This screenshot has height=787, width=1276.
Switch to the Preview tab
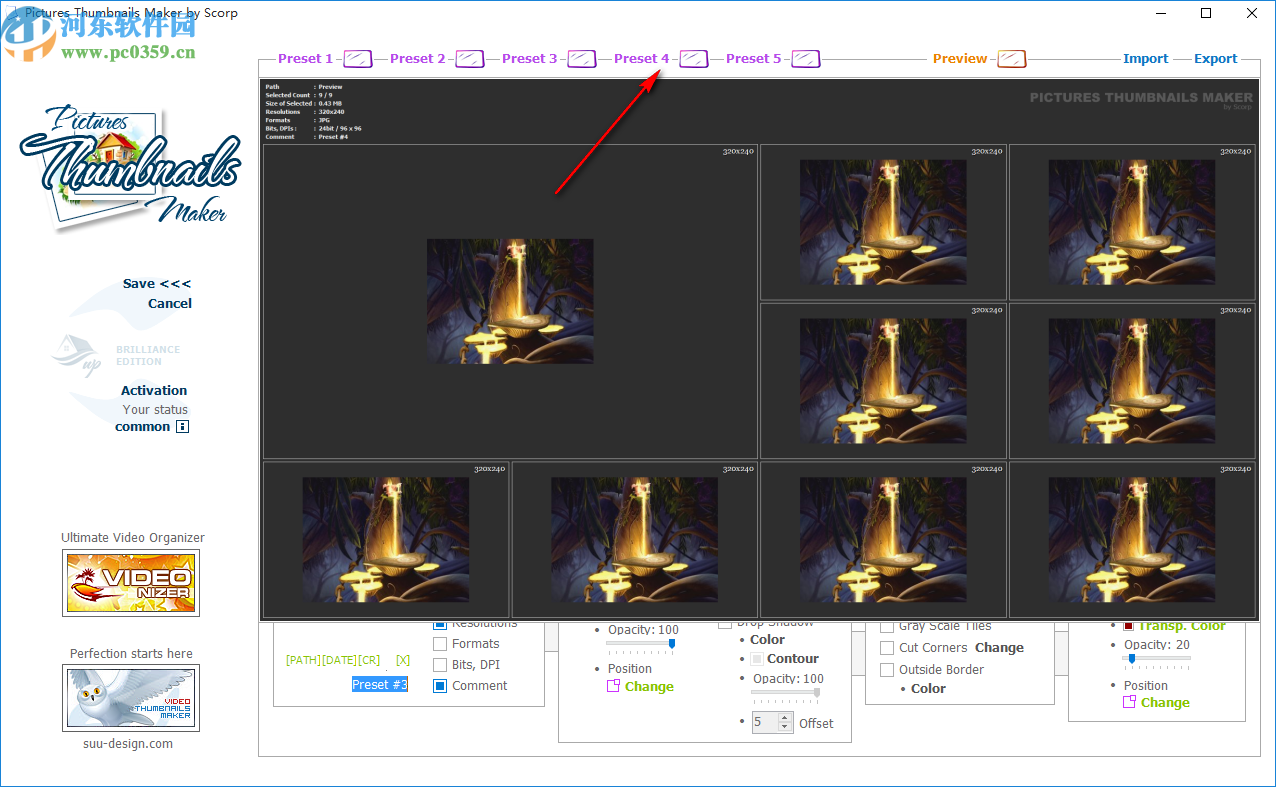pos(960,58)
